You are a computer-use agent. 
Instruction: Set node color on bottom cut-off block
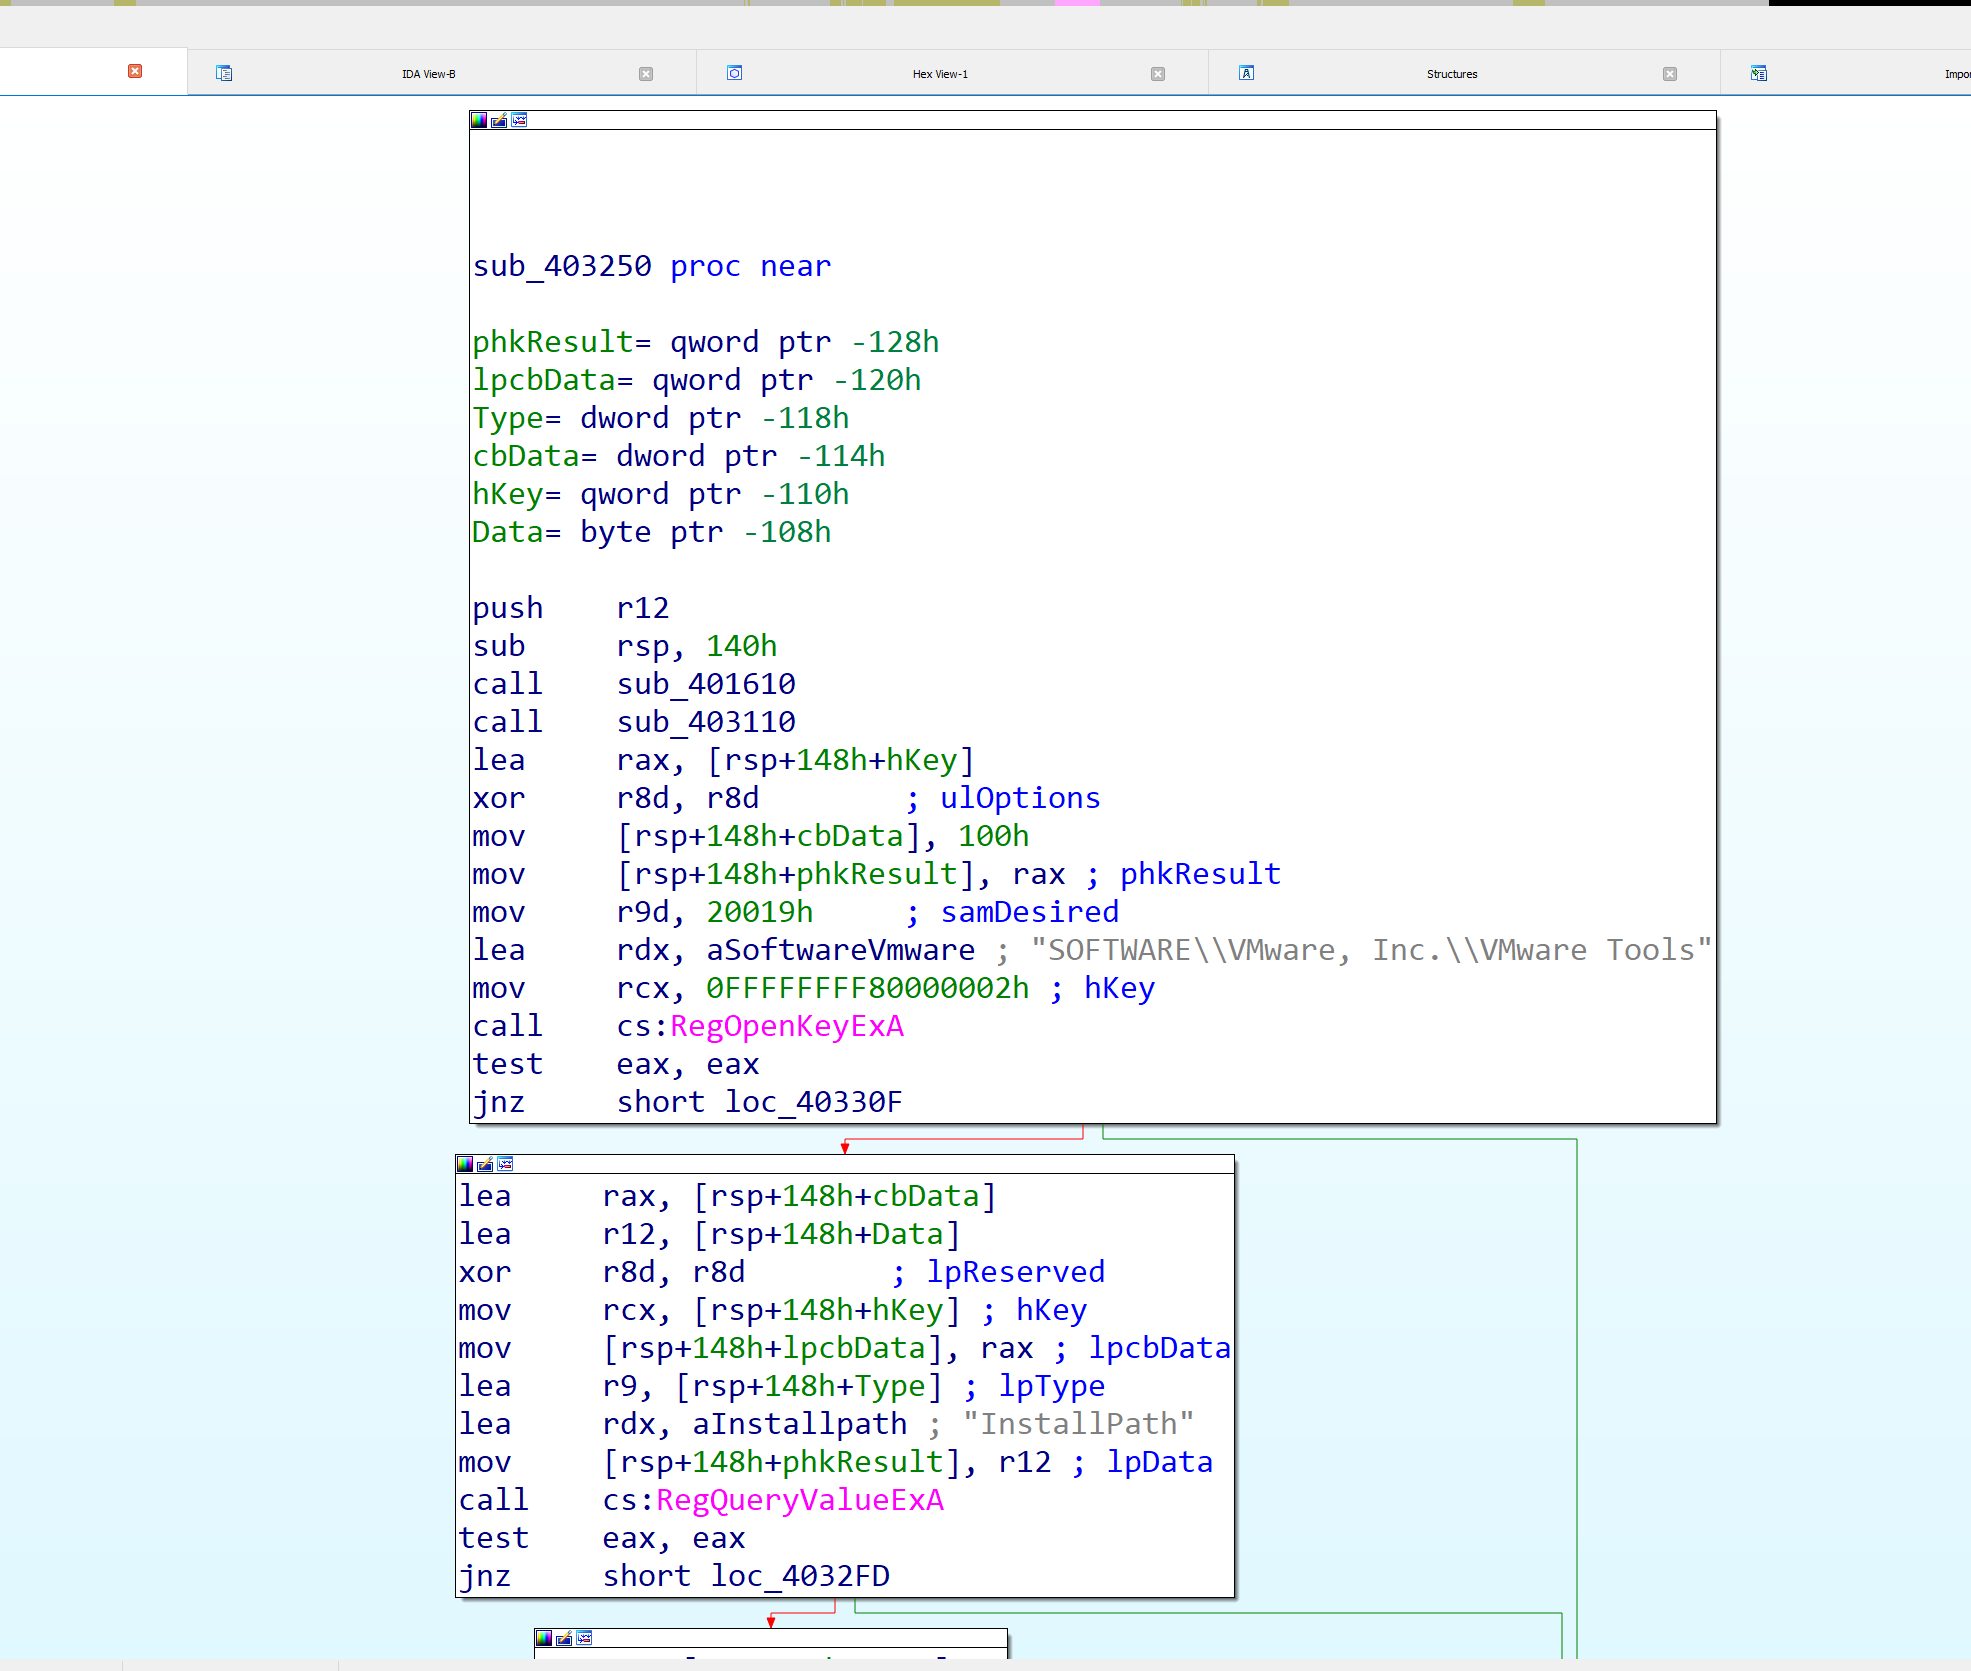544,1638
